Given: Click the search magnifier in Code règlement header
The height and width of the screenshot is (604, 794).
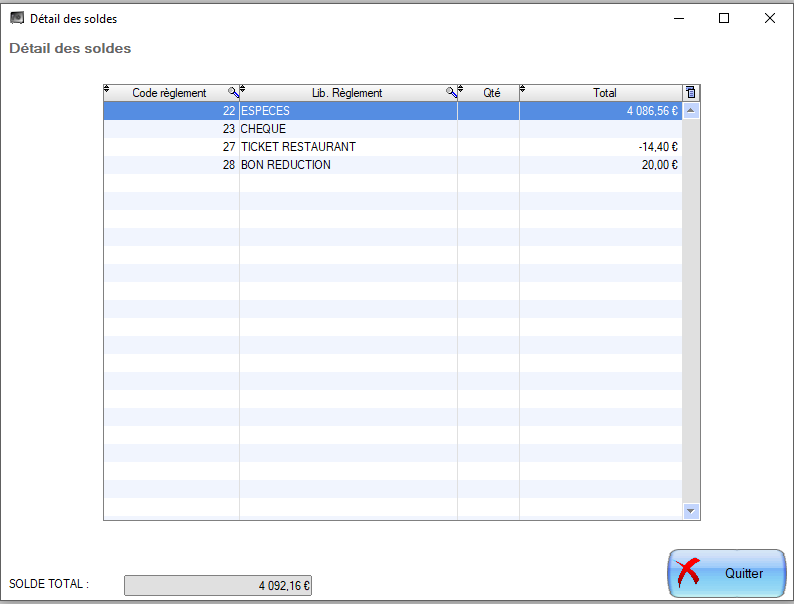Looking at the screenshot, I should tap(233, 92).
